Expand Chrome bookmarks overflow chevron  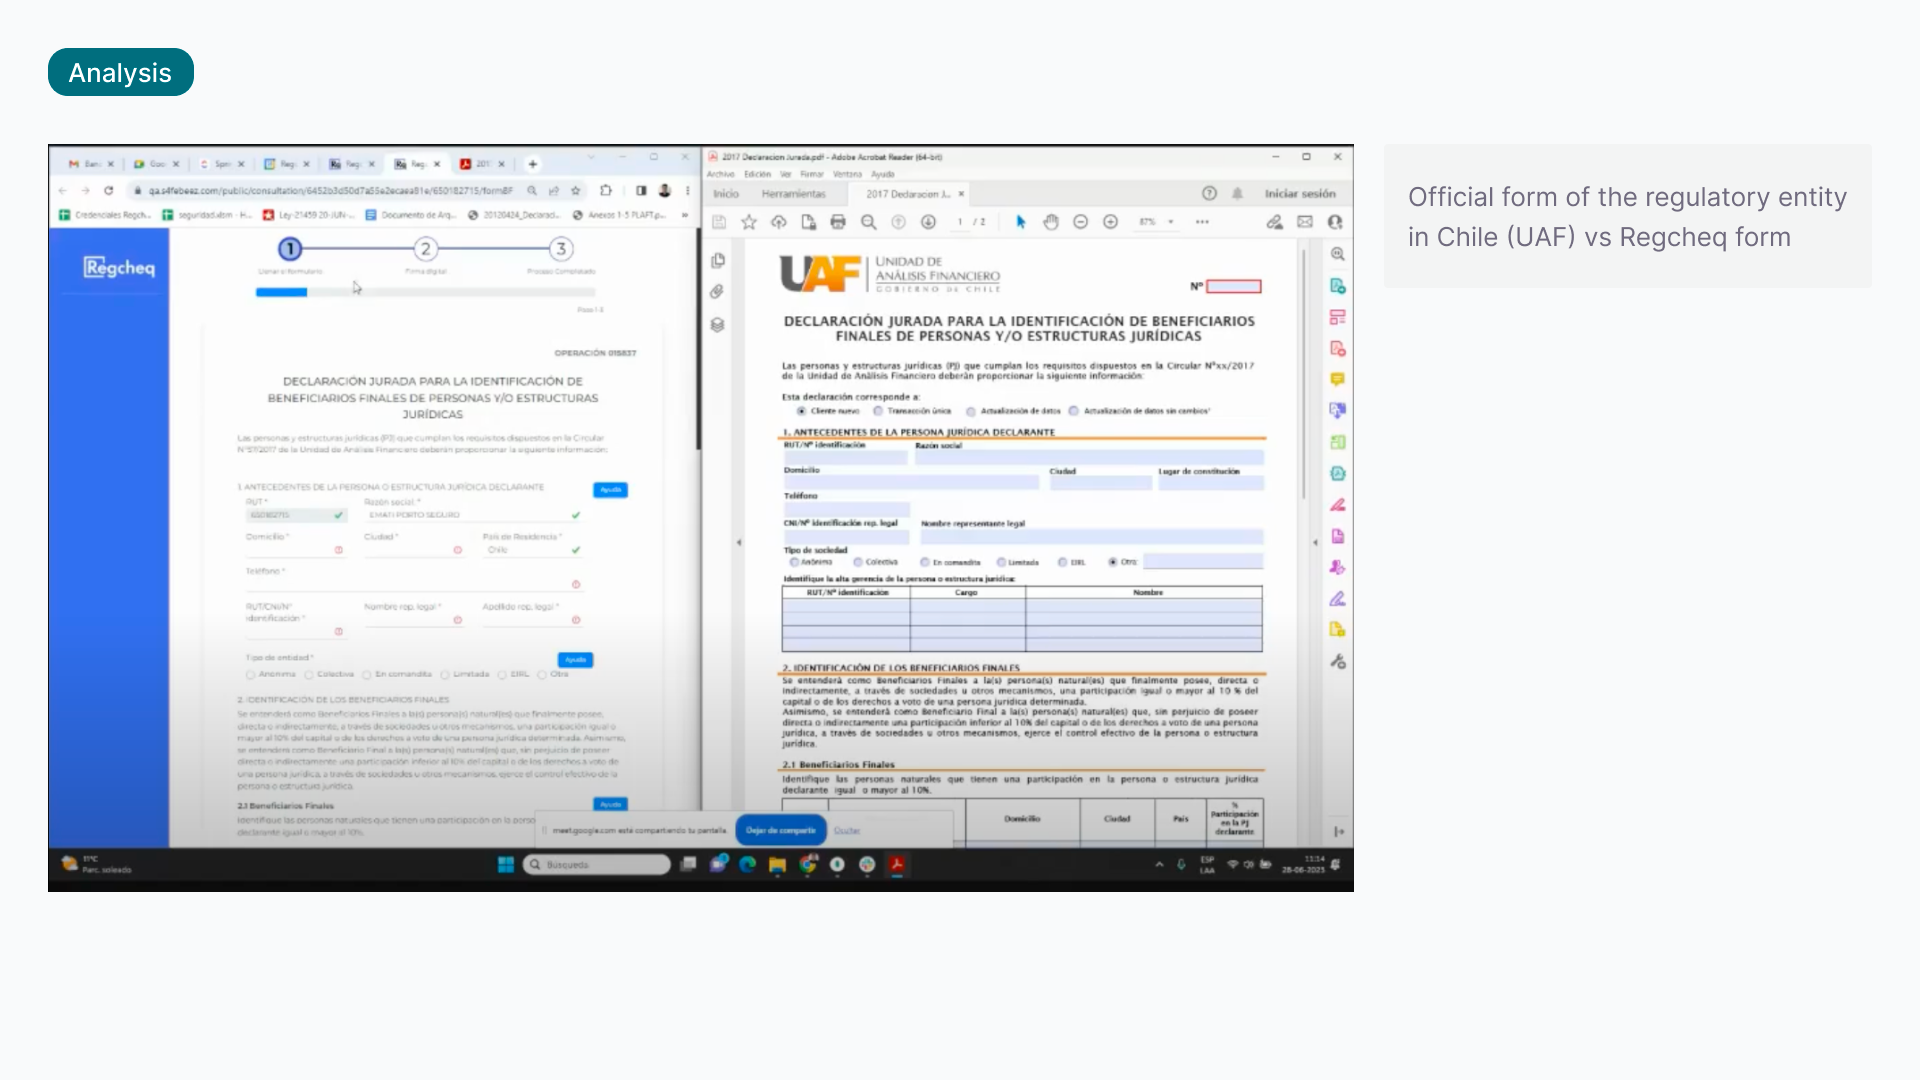685,215
